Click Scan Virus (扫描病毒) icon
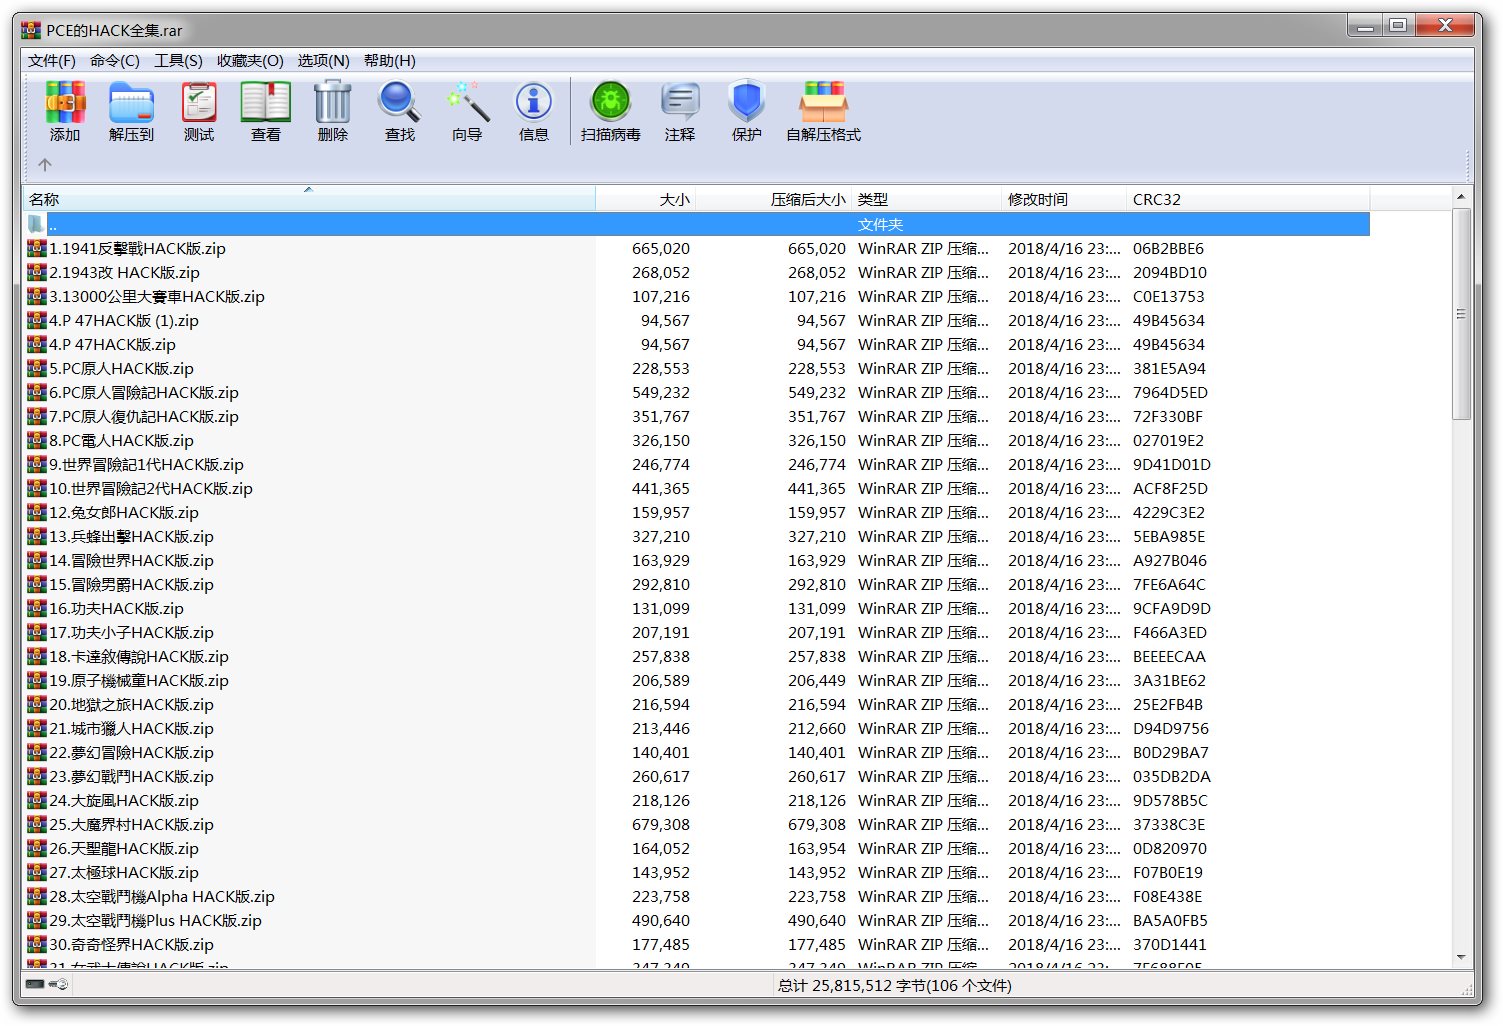Viewport: 1503px width, 1026px height. (x=610, y=103)
